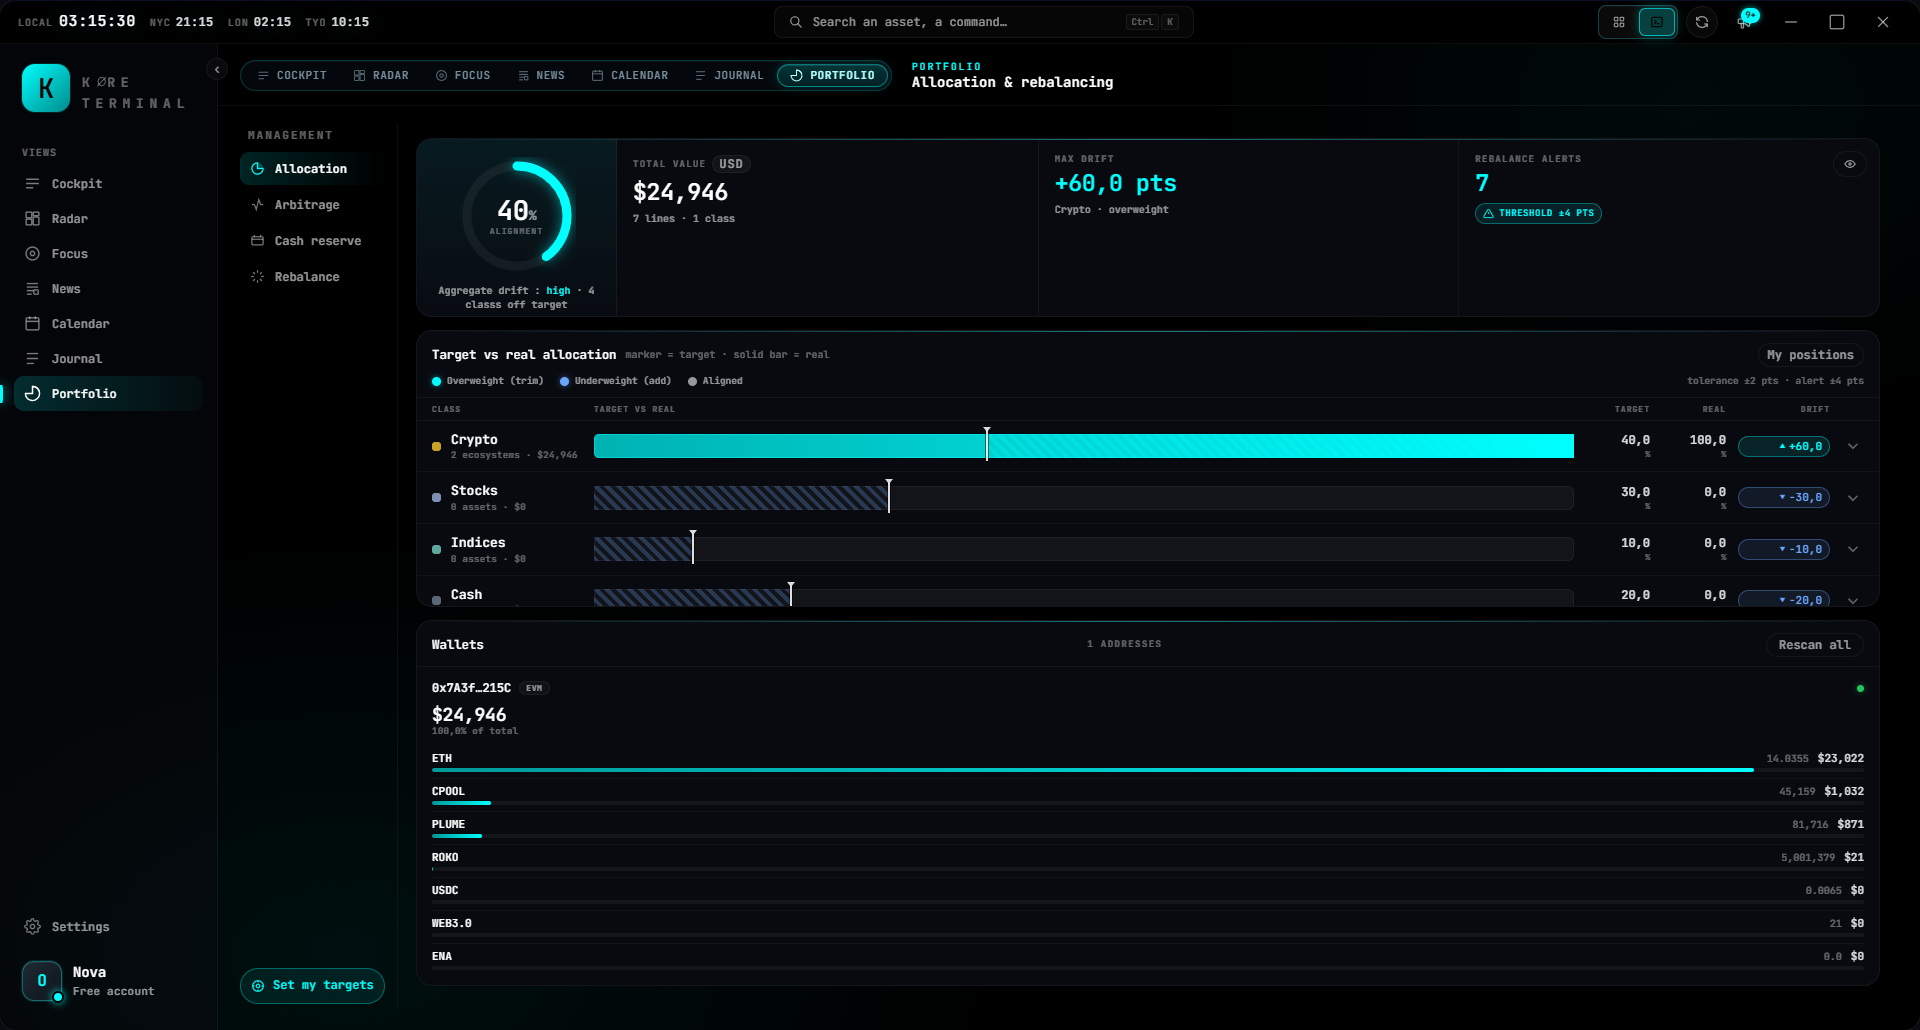Viewport: 1920px width, 1030px height.
Task: Open Cockpit in the sidebar views
Action: coord(108,184)
